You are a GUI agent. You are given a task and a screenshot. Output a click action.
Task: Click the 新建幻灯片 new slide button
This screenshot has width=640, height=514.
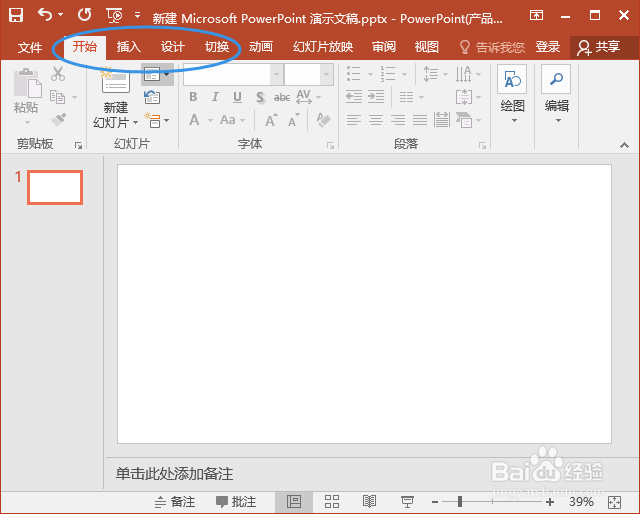coord(116,98)
